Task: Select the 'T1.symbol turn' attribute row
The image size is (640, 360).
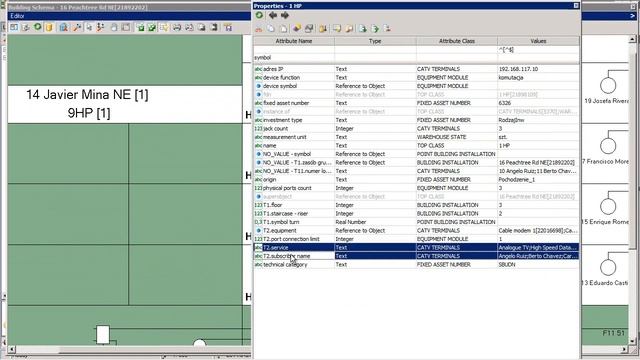Action: coord(416,222)
